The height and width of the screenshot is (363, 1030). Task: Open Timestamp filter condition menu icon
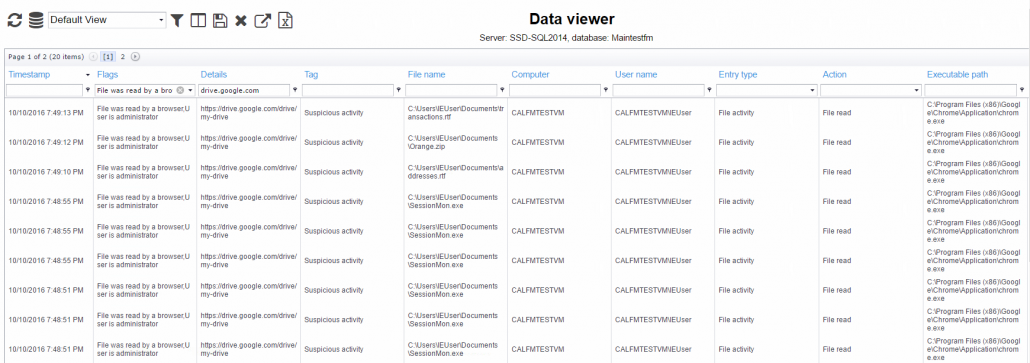[88, 90]
